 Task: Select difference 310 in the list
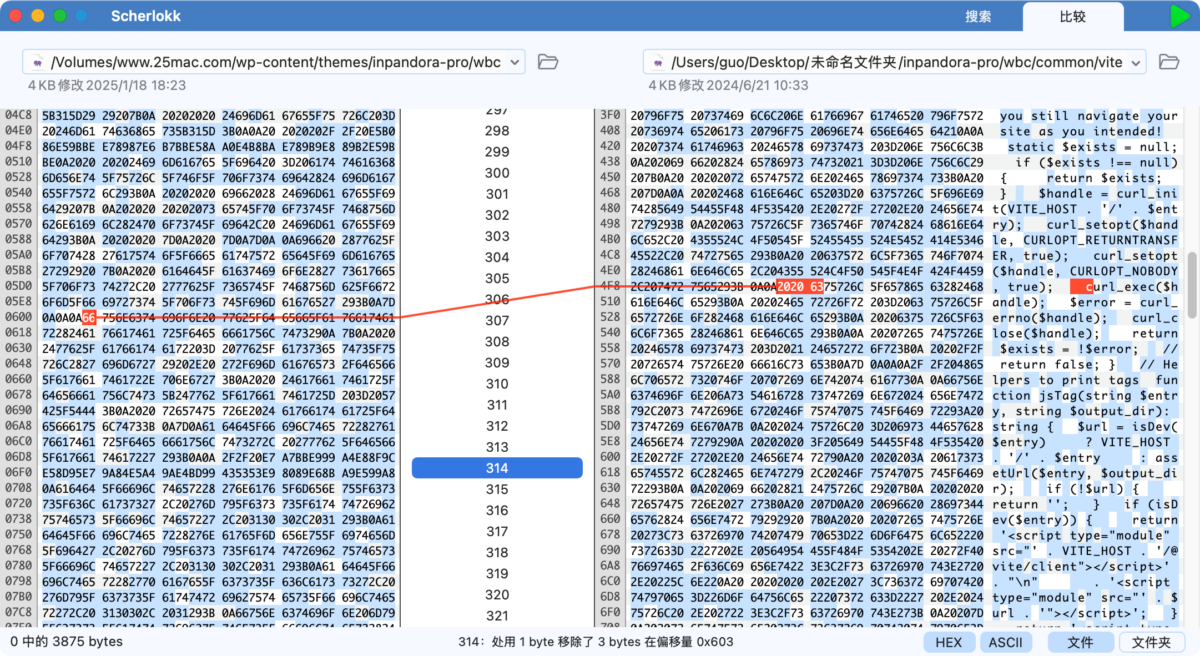click(x=497, y=384)
